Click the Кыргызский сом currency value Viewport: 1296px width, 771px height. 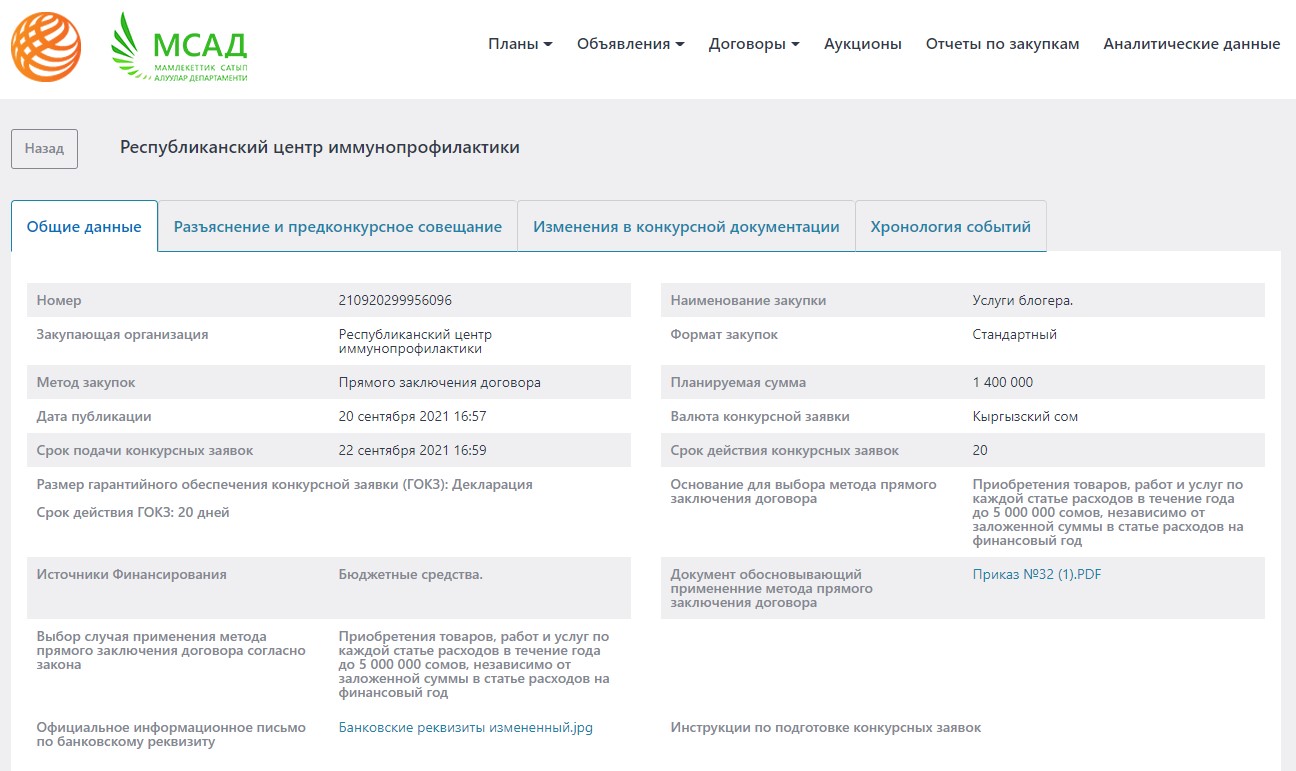pos(1025,417)
